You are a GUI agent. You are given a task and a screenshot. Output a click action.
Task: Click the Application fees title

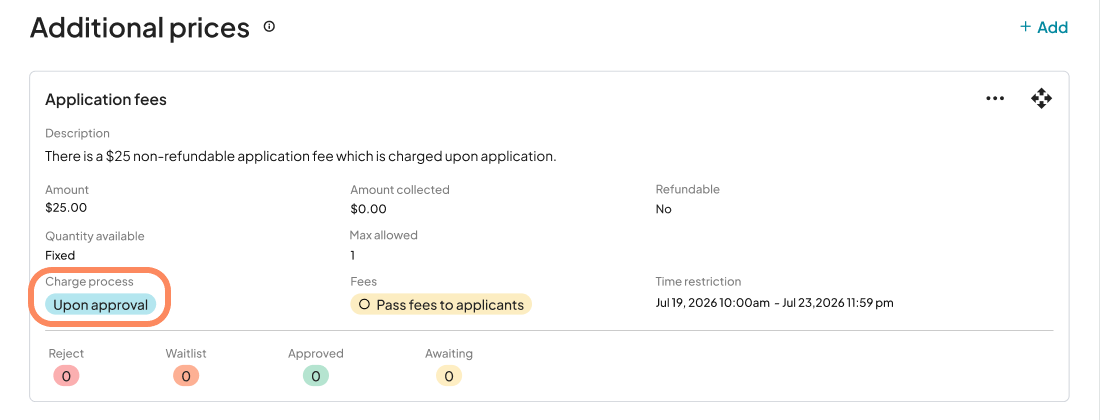(x=106, y=99)
